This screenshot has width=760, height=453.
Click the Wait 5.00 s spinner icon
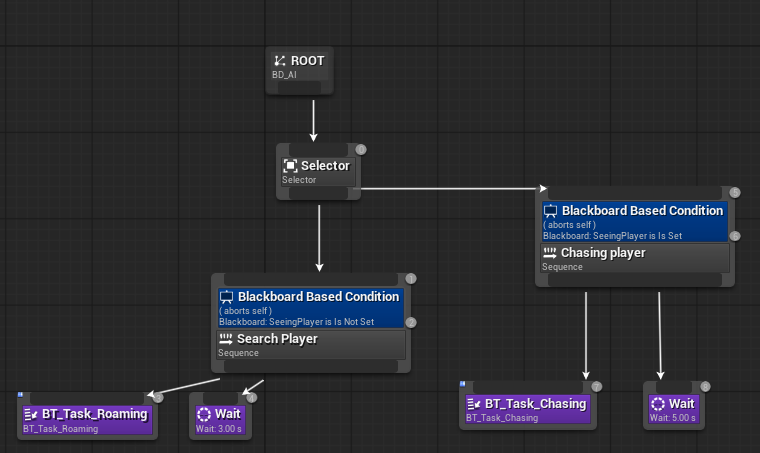click(658, 404)
